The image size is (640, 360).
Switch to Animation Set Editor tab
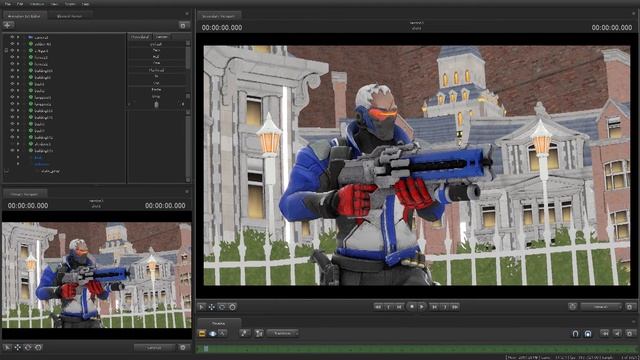point(24,16)
